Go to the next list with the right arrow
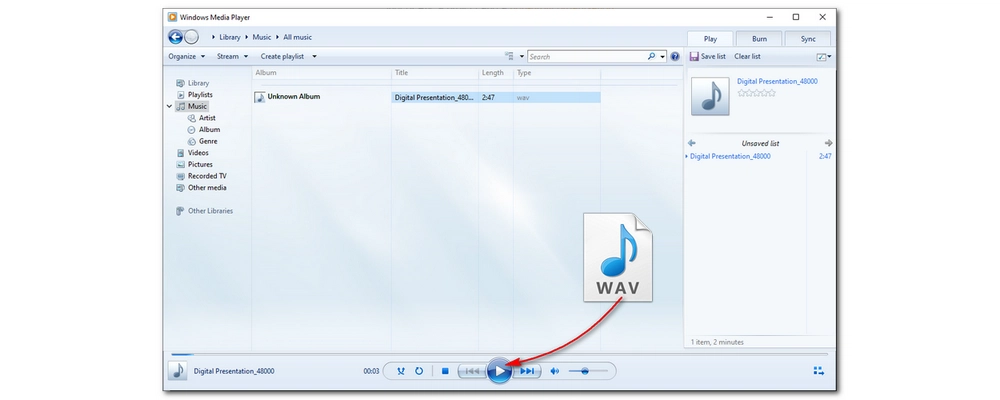This screenshot has width=1000, height=400. [x=828, y=143]
